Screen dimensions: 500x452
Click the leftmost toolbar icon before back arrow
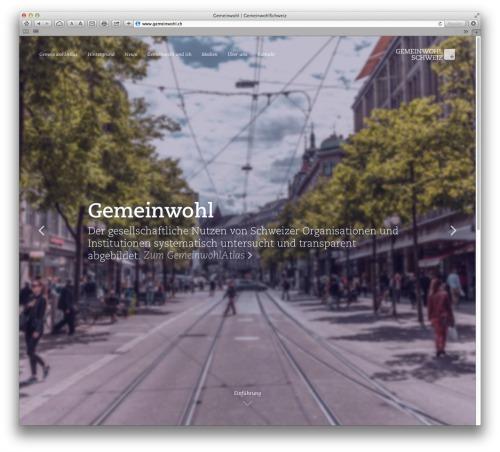pyautogui.click(x=27, y=24)
